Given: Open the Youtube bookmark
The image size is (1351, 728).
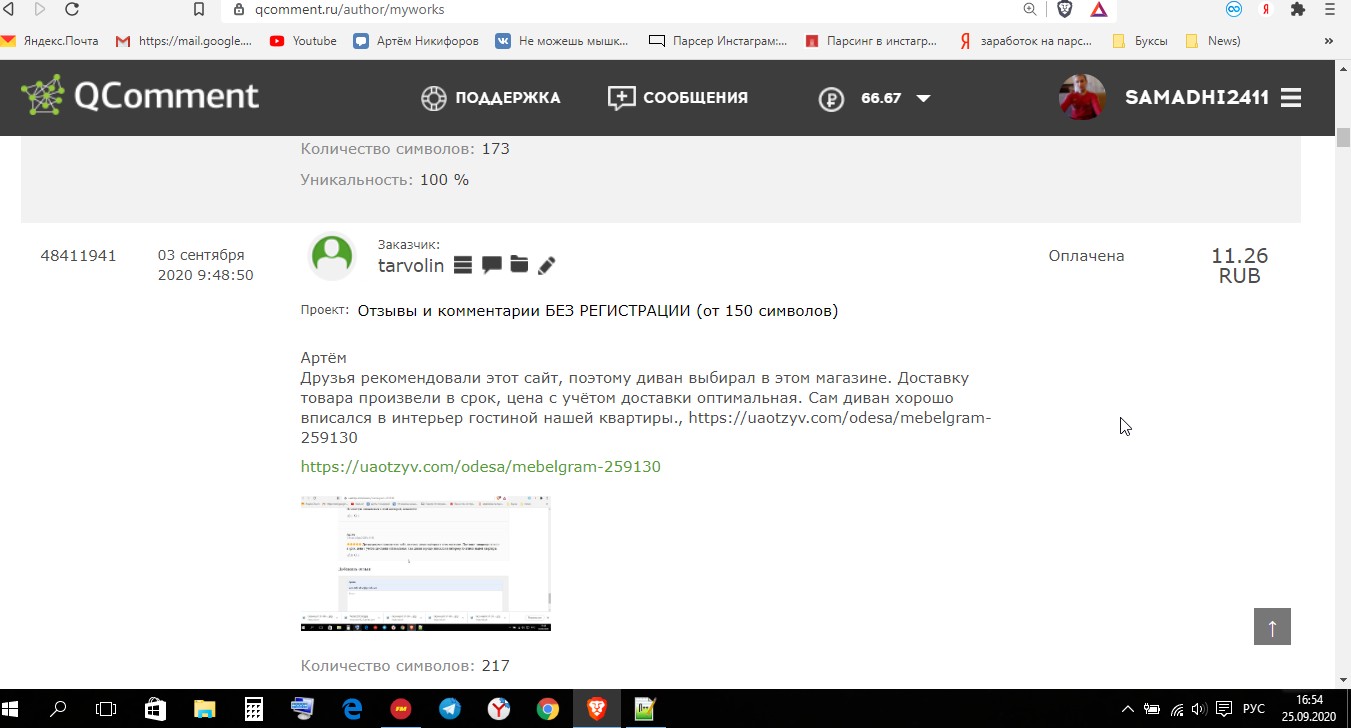Looking at the screenshot, I should [x=303, y=41].
